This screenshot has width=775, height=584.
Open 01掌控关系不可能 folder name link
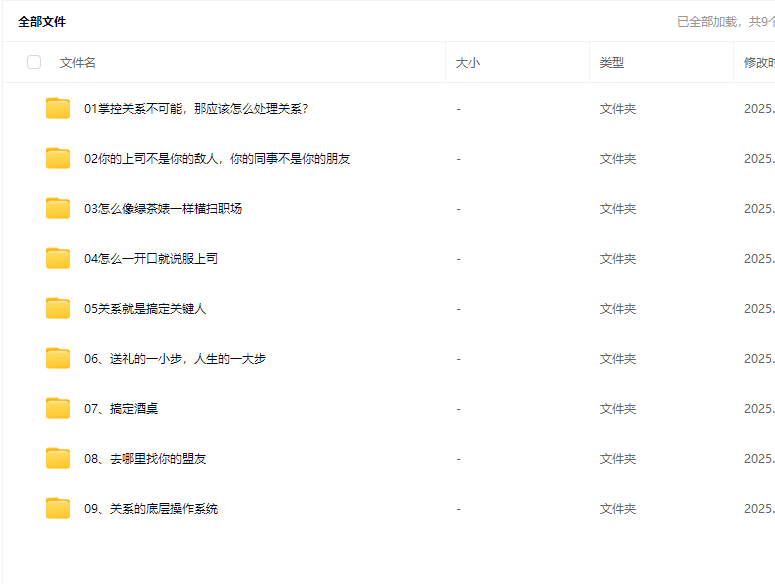coord(196,108)
